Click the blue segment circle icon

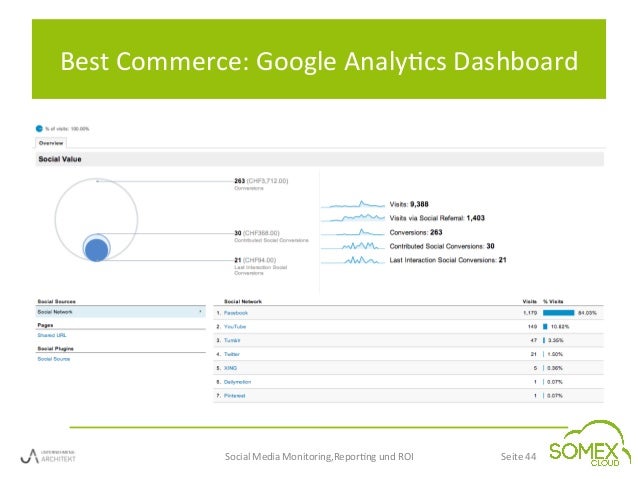[x=39, y=129]
